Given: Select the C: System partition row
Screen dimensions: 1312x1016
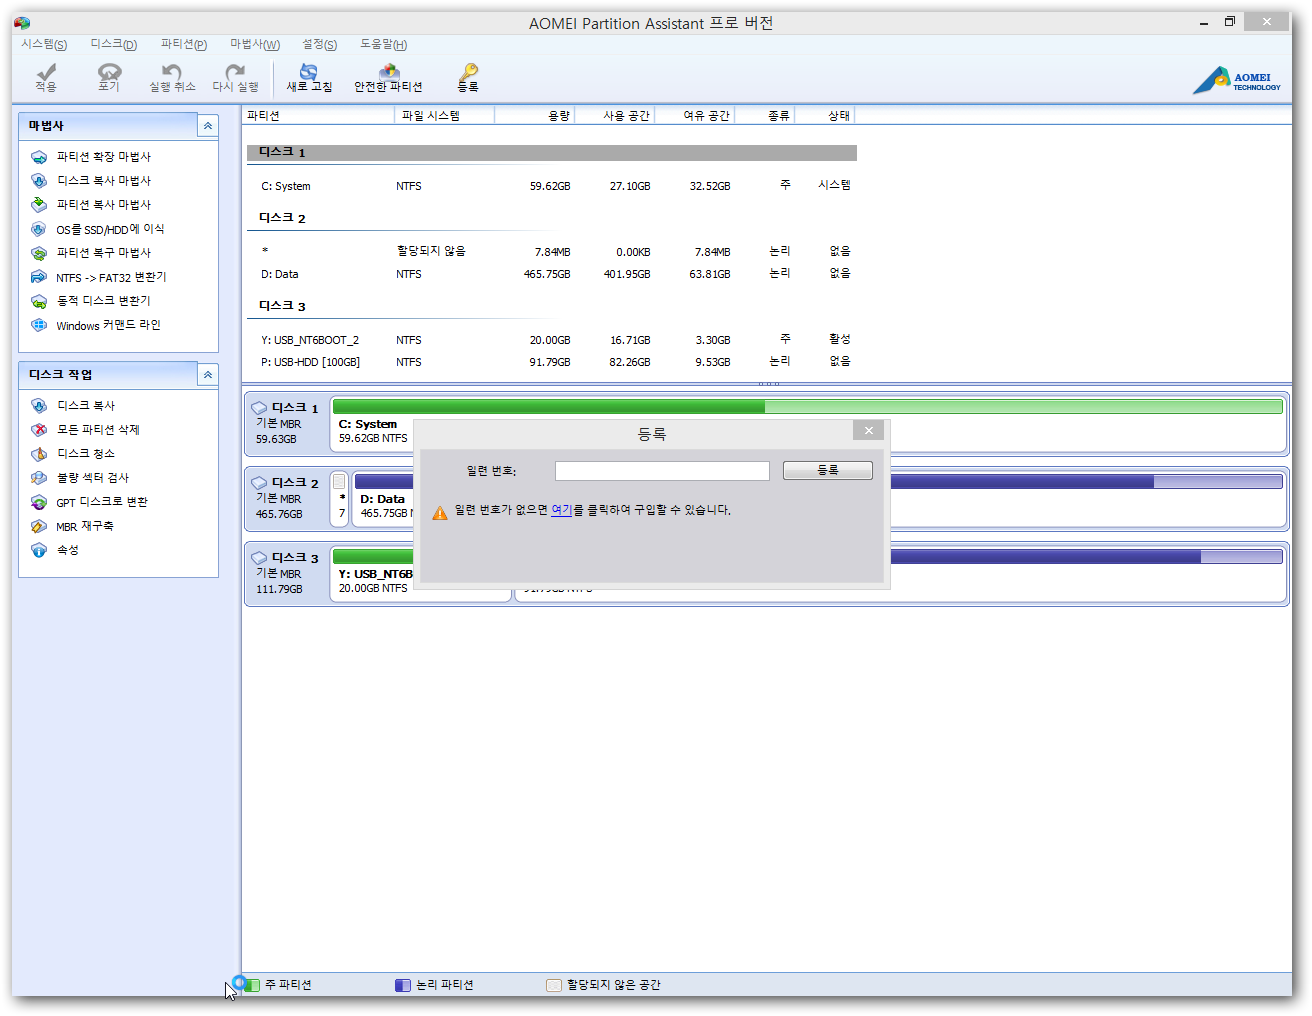Looking at the screenshot, I should 551,186.
